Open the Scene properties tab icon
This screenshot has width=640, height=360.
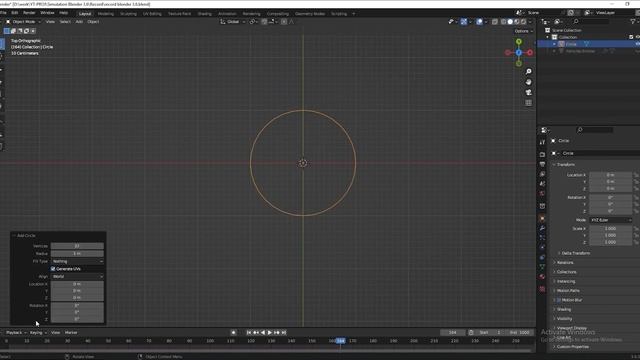(542, 184)
